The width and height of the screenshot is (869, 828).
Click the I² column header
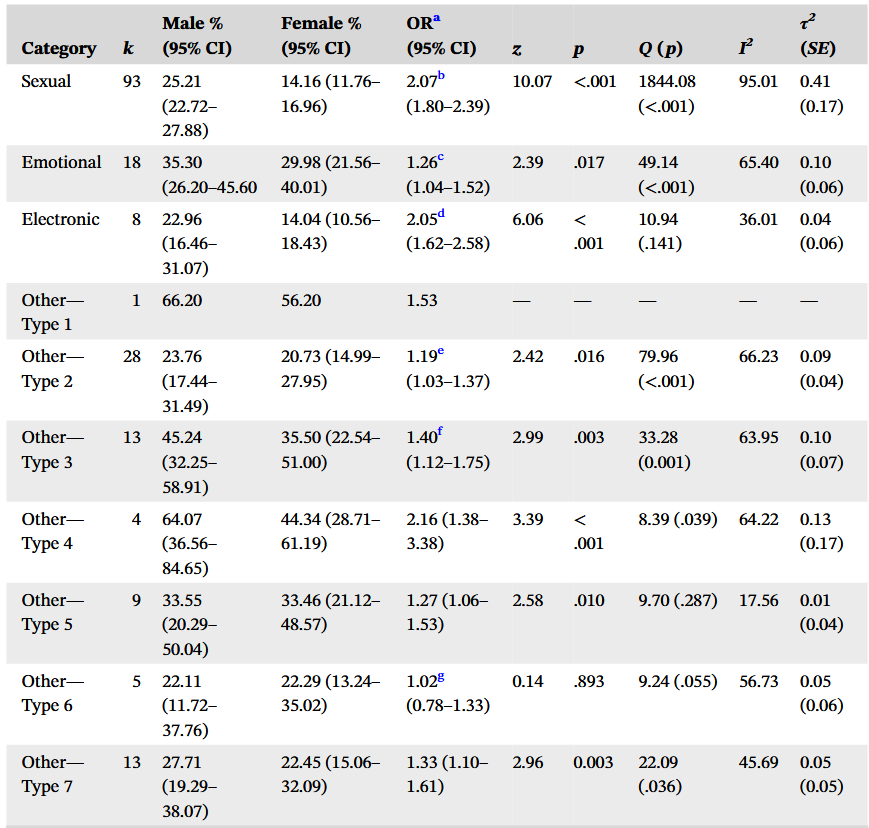coord(745,48)
